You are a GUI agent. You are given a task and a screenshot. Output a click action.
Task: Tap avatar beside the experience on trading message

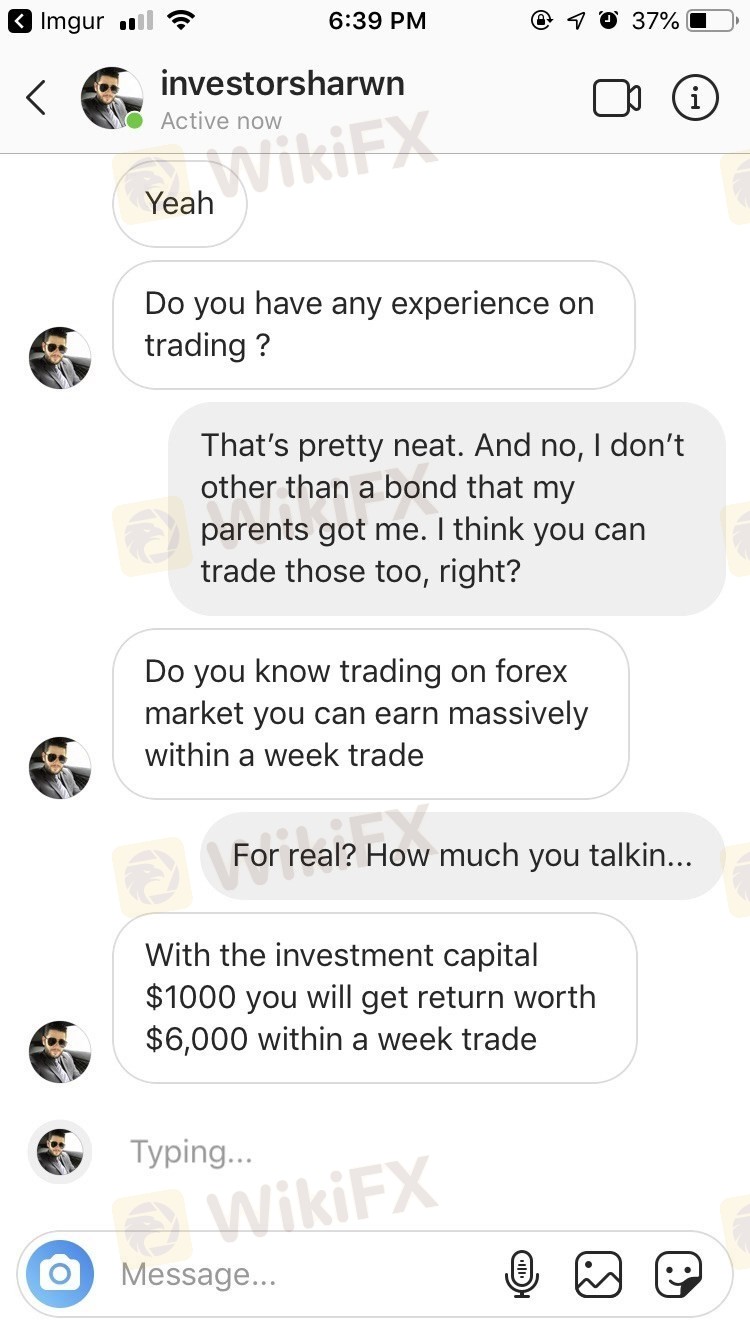point(60,358)
